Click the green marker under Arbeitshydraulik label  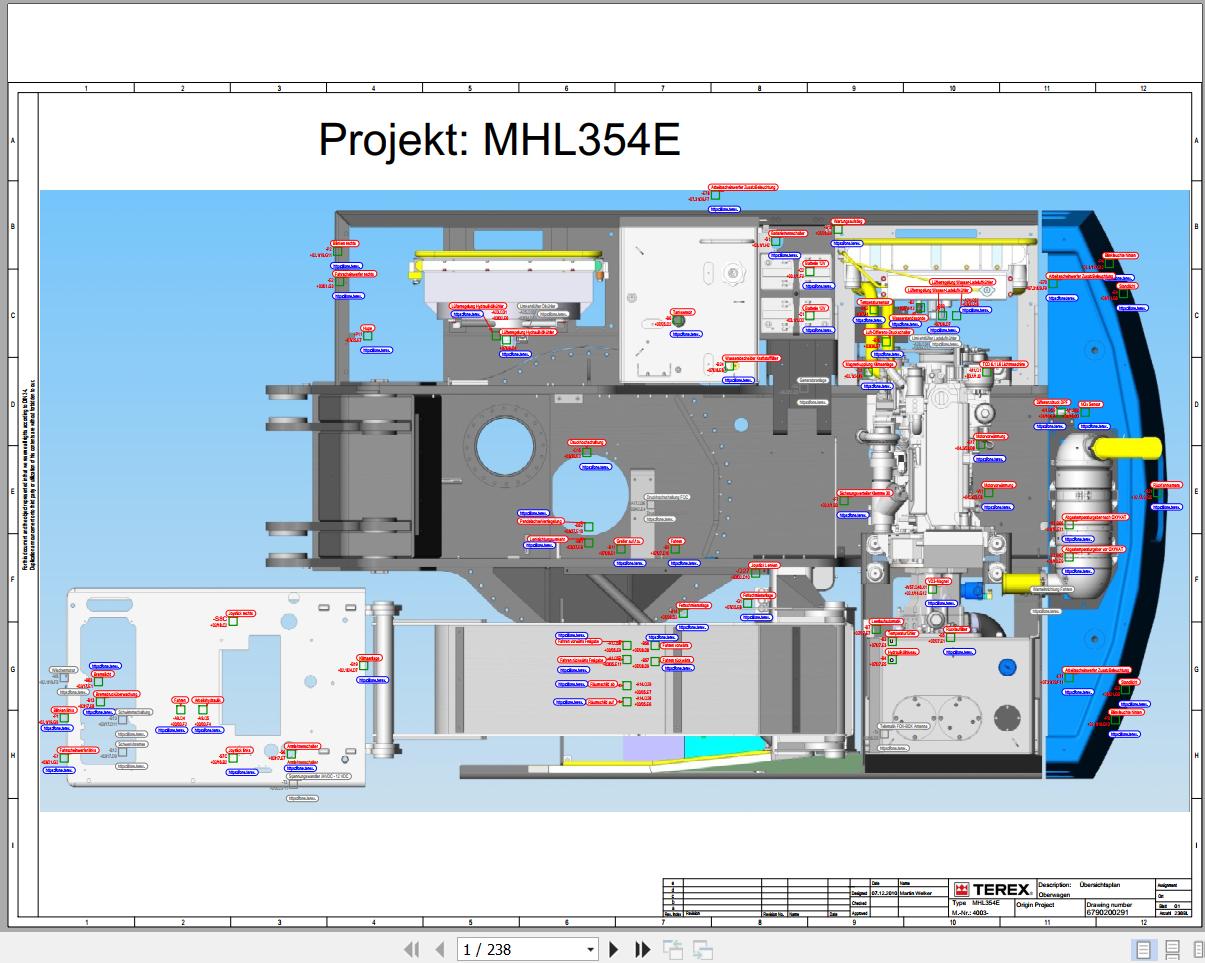pyautogui.click(x=203, y=709)
